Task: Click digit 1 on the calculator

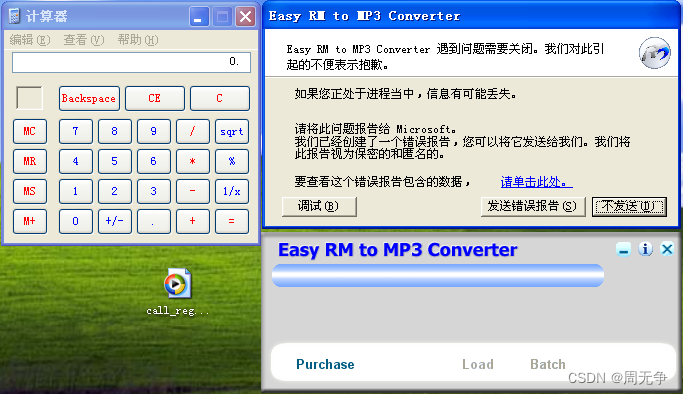Action: click(76, 192)
